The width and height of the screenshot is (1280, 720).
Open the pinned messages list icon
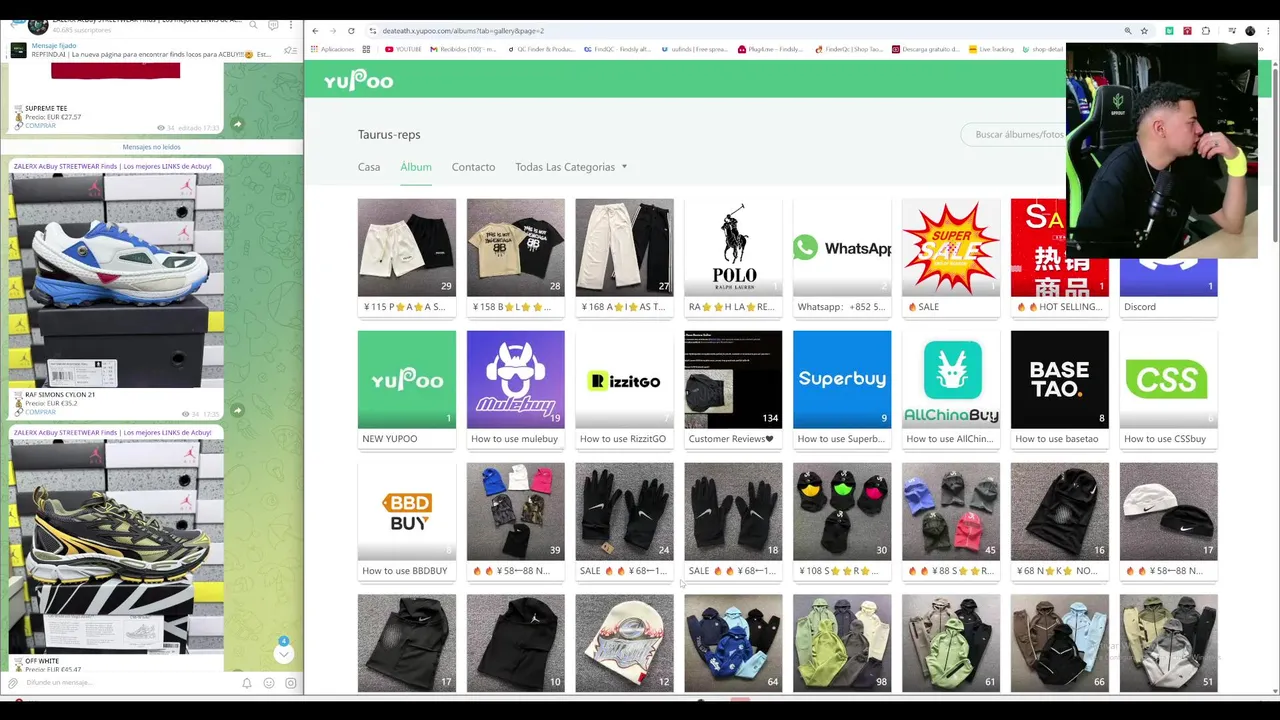[290, 50]
